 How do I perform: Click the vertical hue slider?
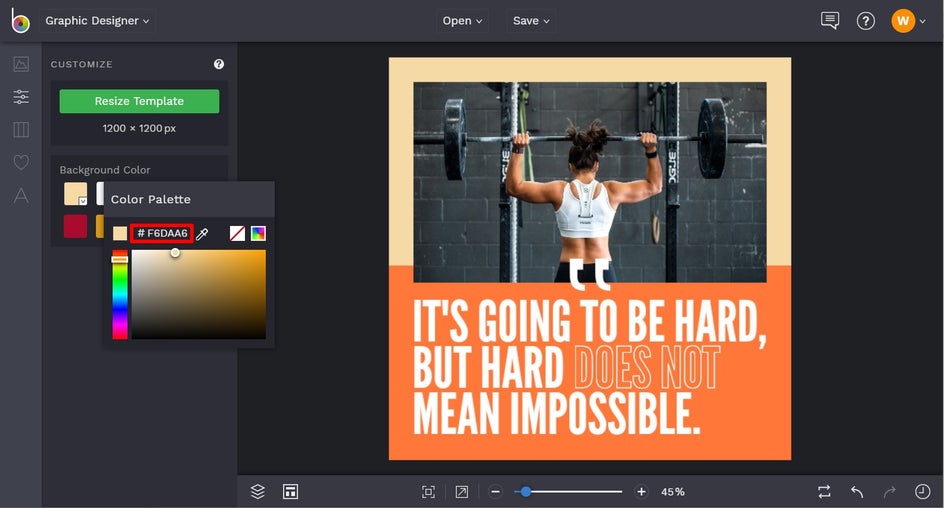point(120,295)
